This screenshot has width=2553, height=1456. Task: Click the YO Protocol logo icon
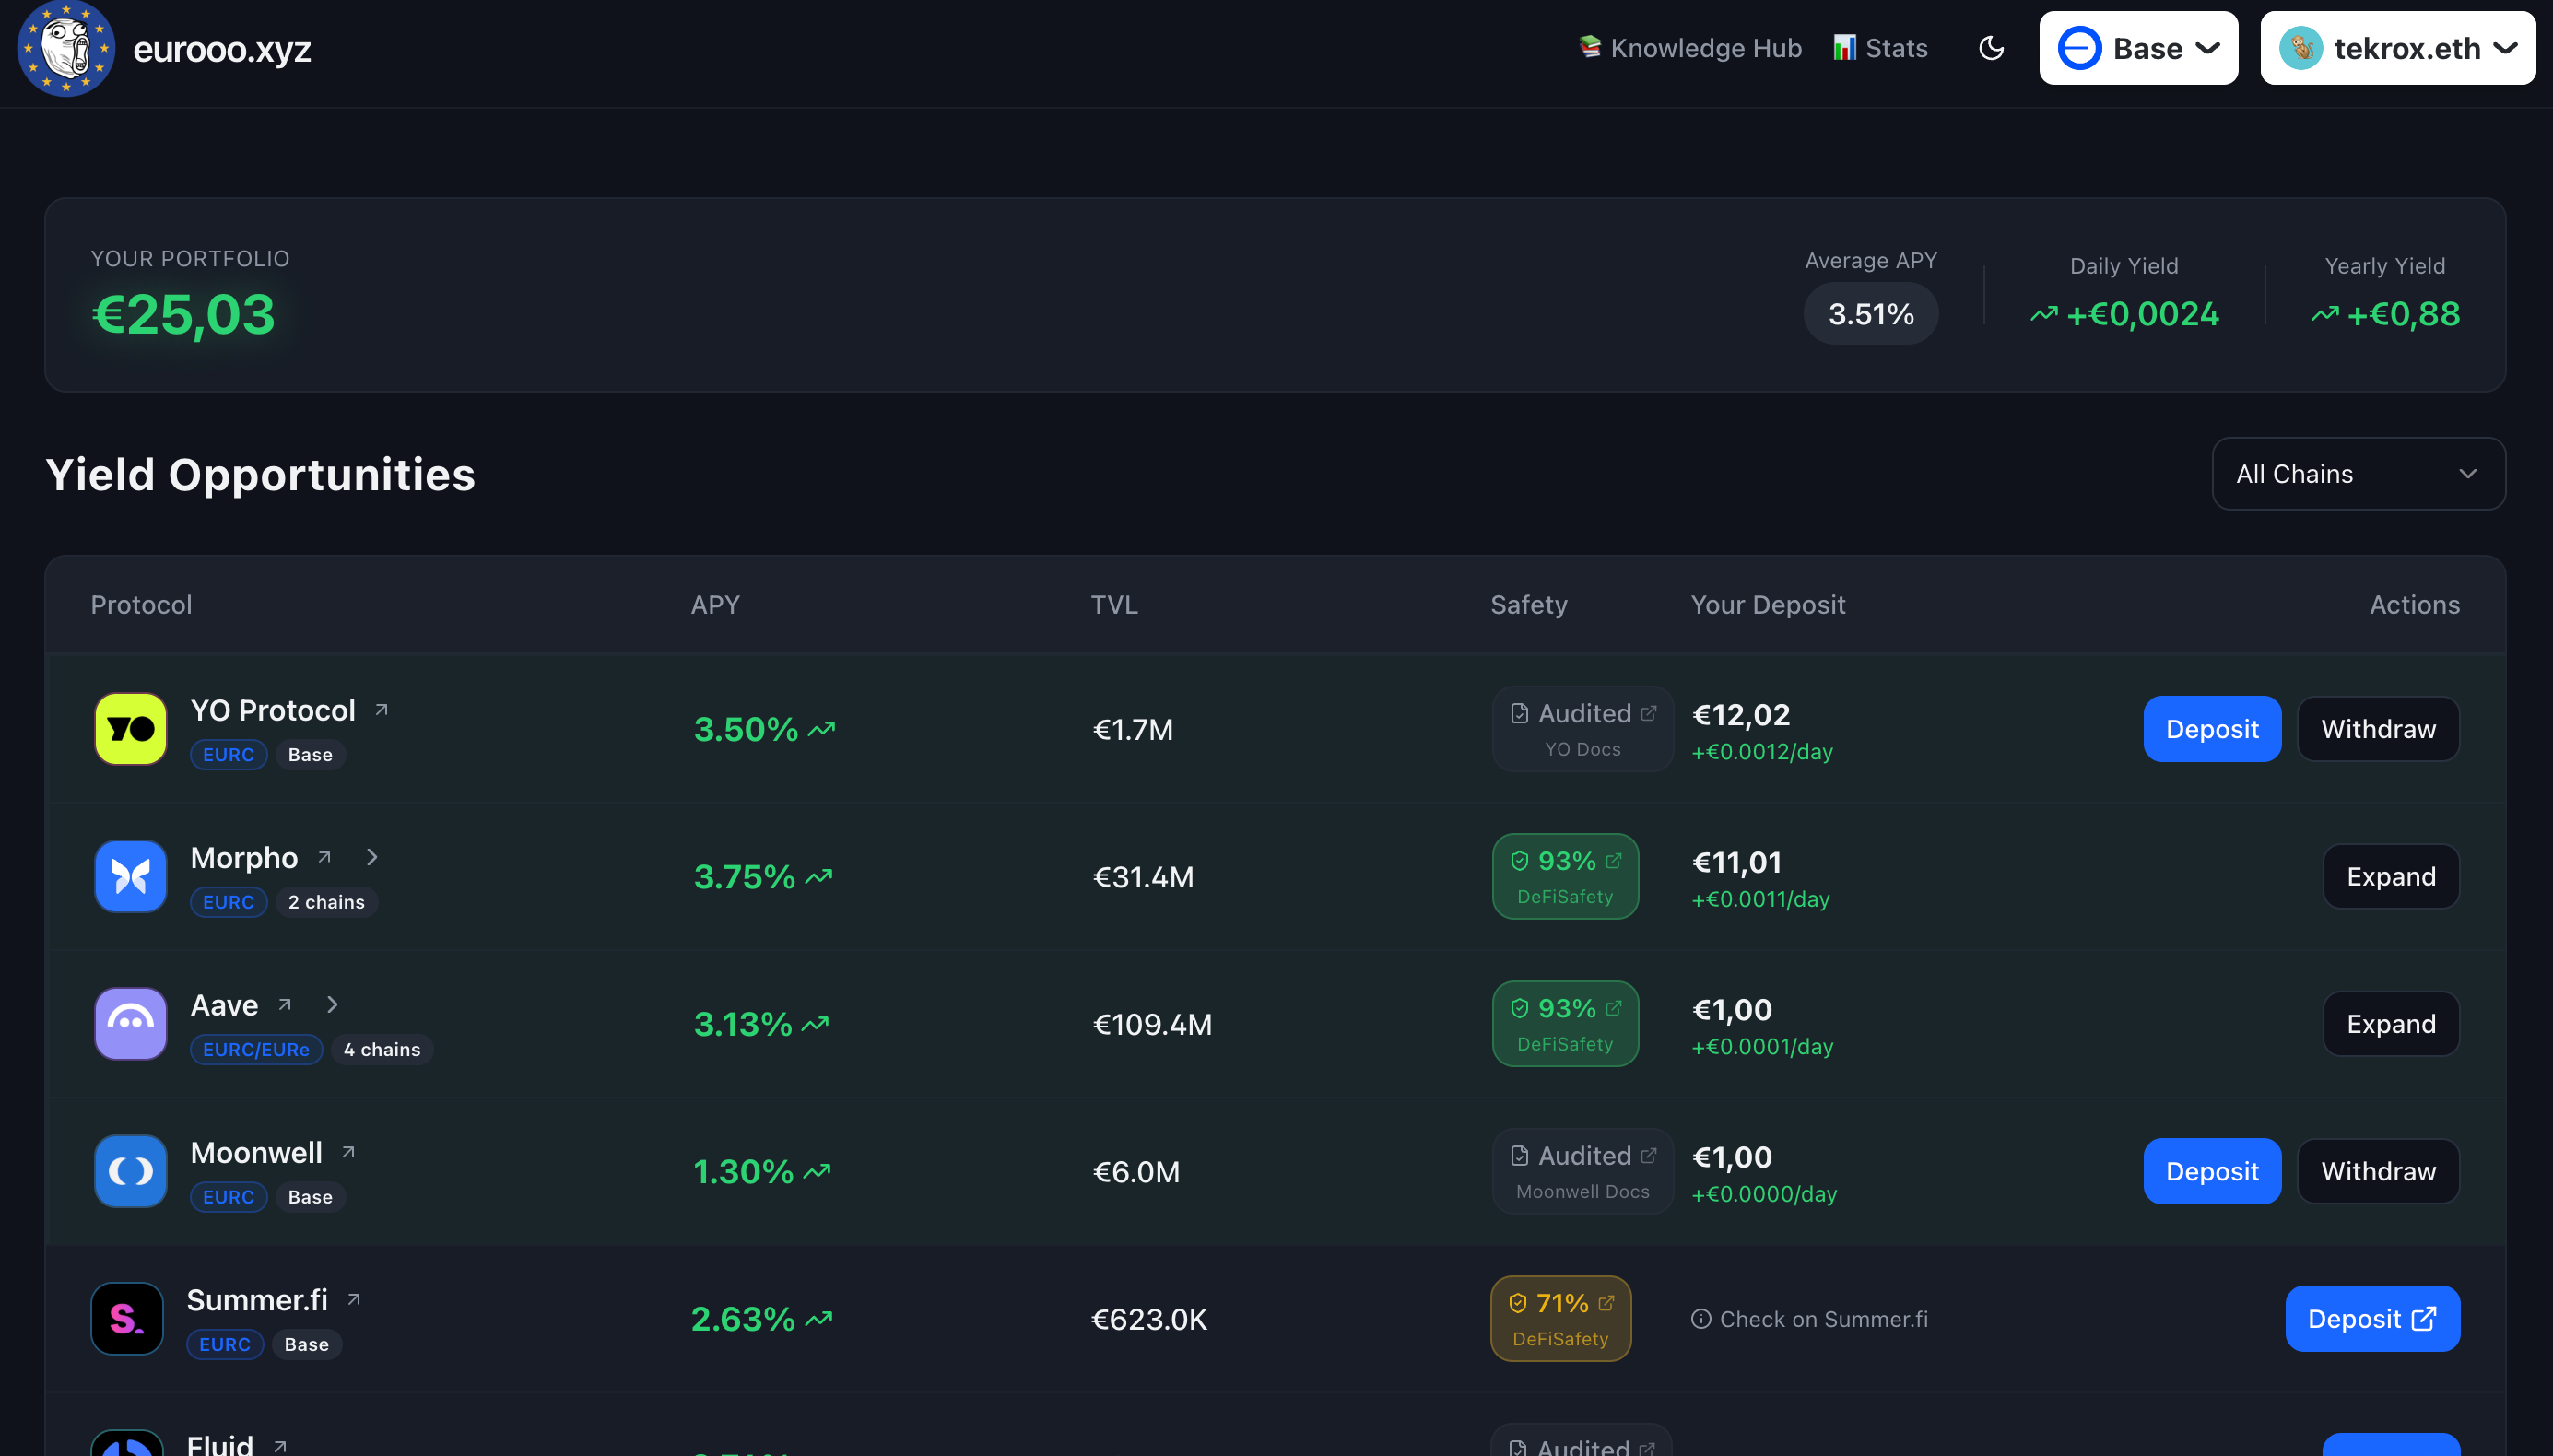click(129, 728)
